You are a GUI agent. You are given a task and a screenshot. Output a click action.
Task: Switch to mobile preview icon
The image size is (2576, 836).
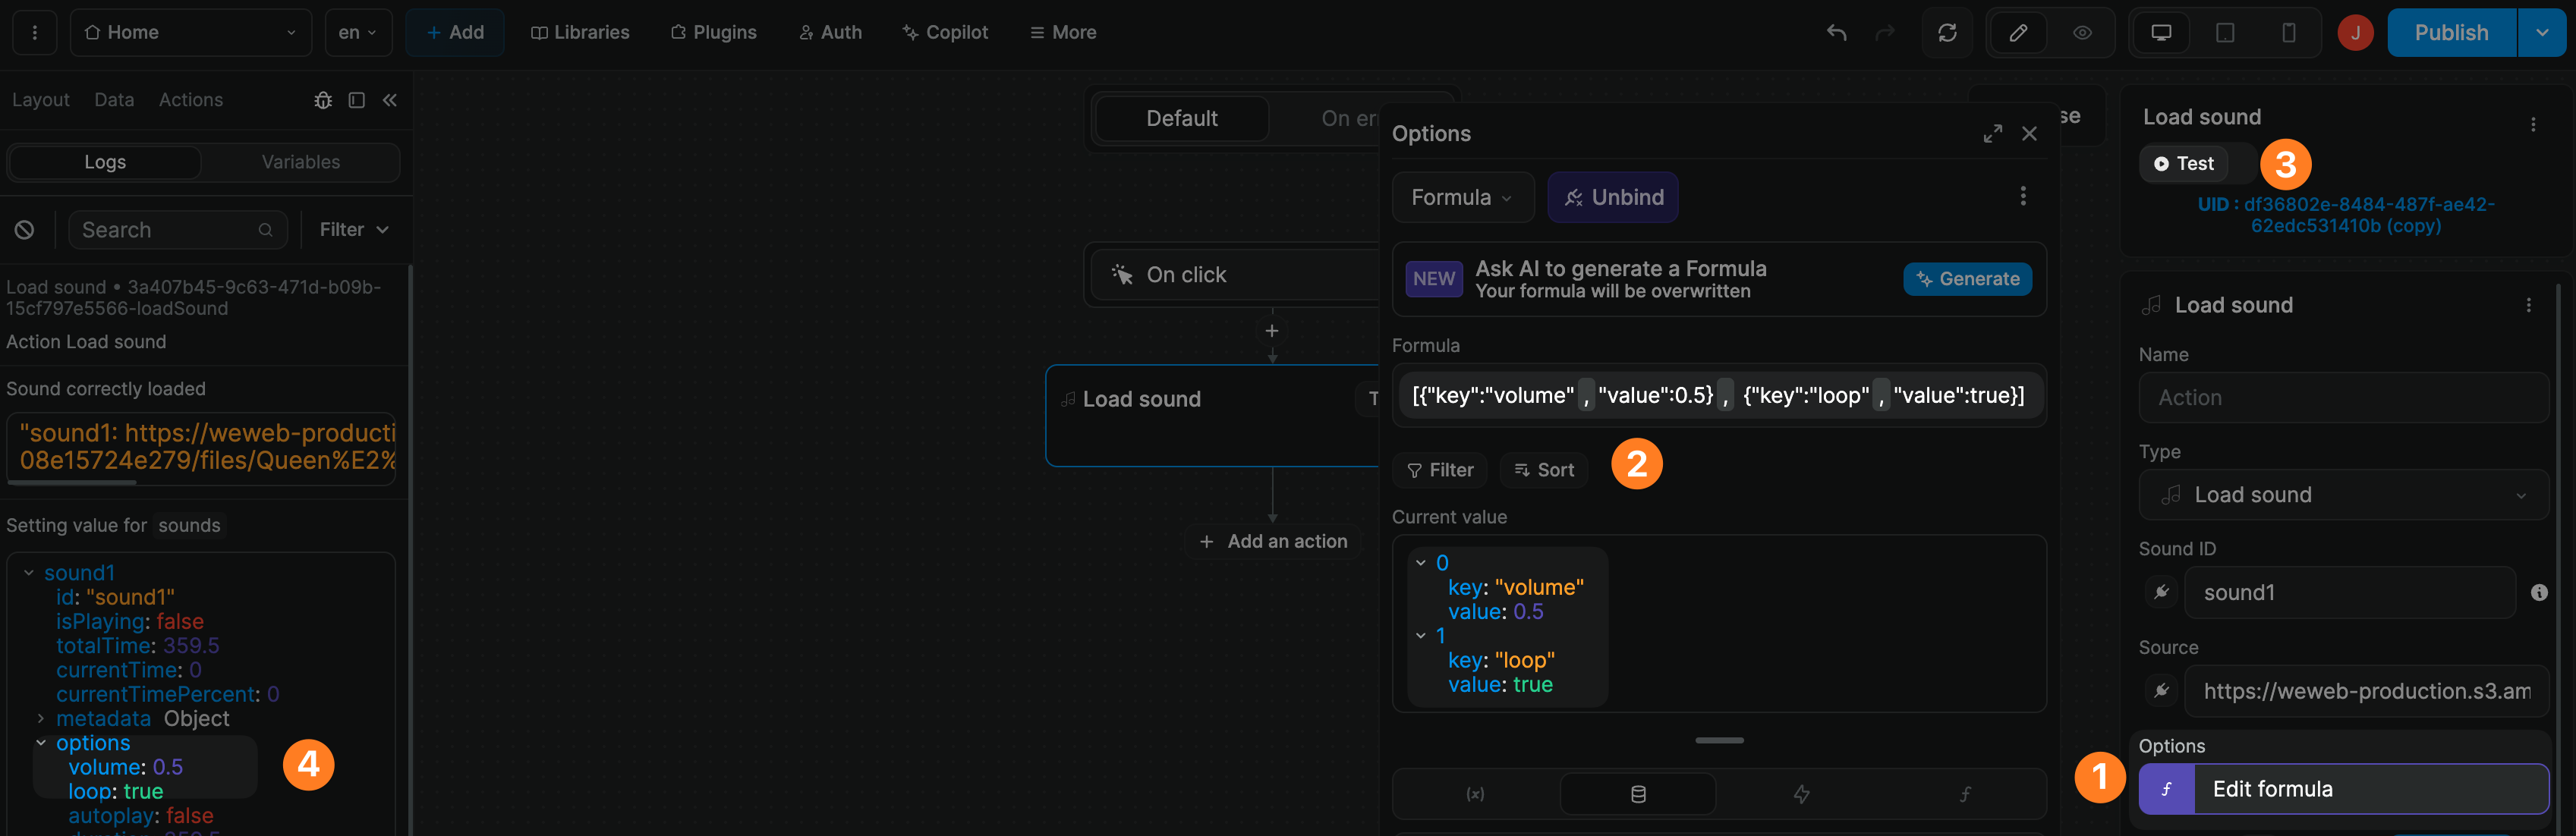tap(2290, 32)
